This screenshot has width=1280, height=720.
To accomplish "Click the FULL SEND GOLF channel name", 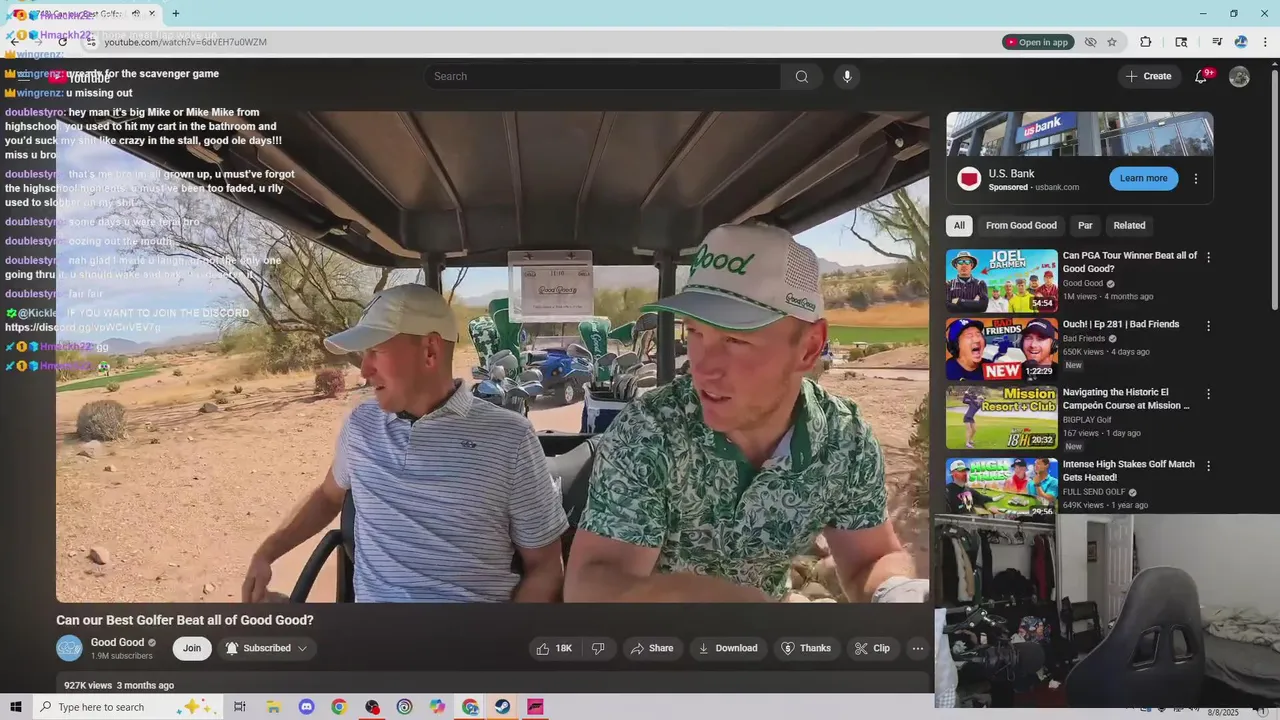I will tap(1094, 492).
